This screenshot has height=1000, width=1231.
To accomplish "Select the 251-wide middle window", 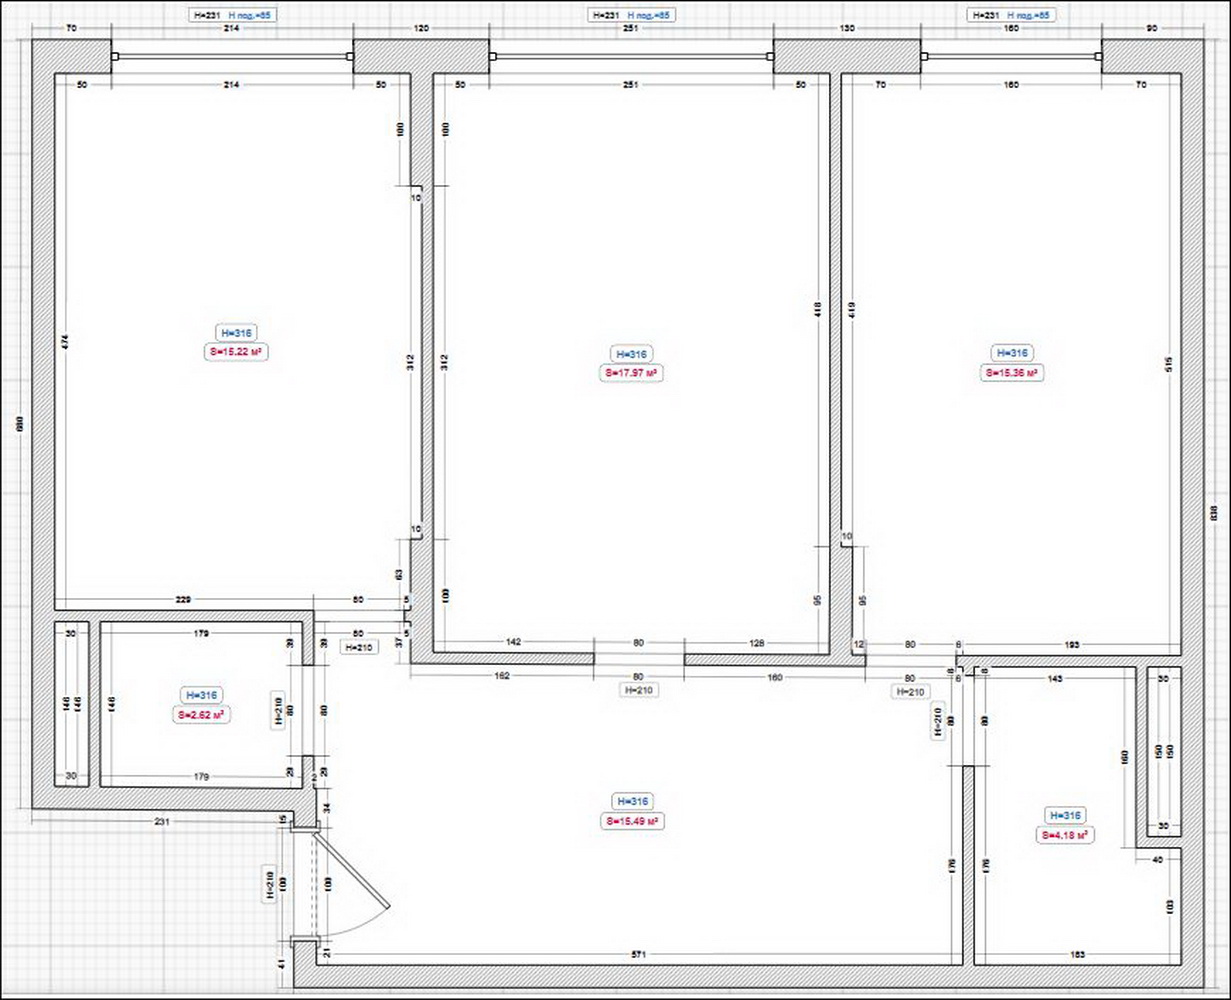I will click(630, 57).
